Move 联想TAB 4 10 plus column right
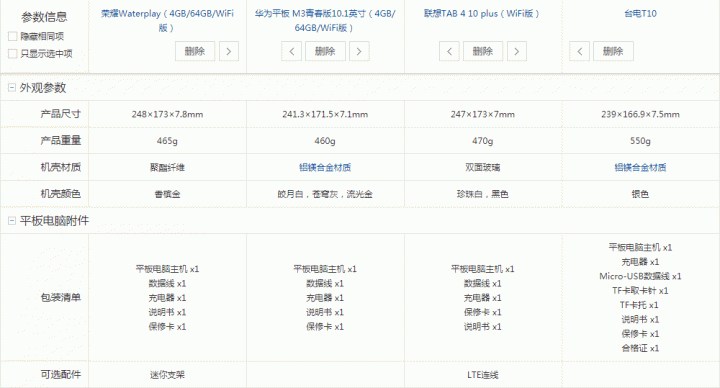The width and height of the screenshot is (720, 388). pyautogui.click(x=517, y=51)
